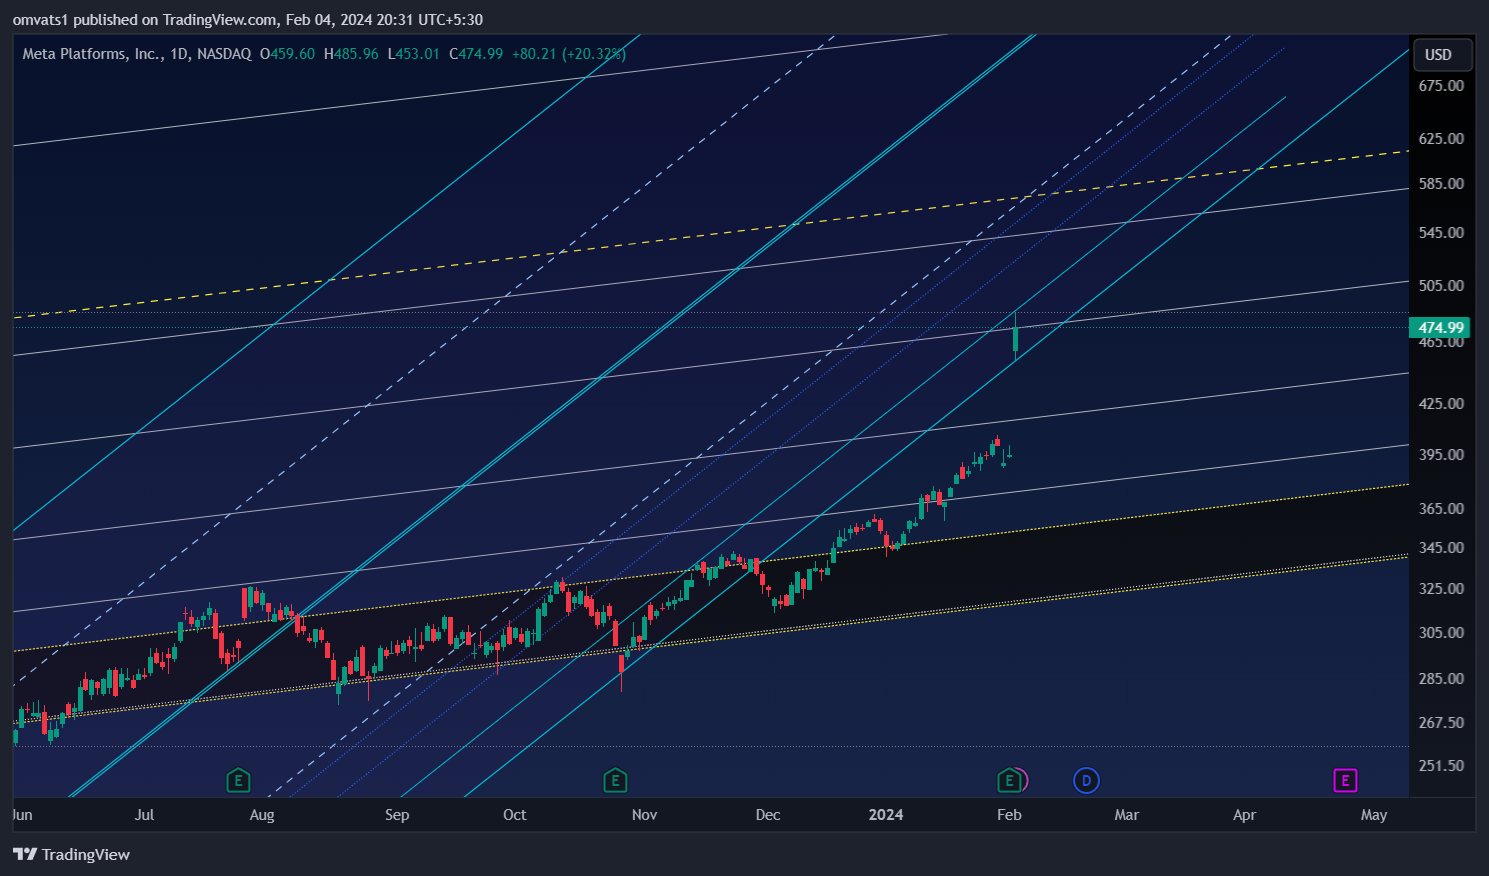
Task: Click the magenta upcoming earnings E marker
Action: tap(1345, 780)
